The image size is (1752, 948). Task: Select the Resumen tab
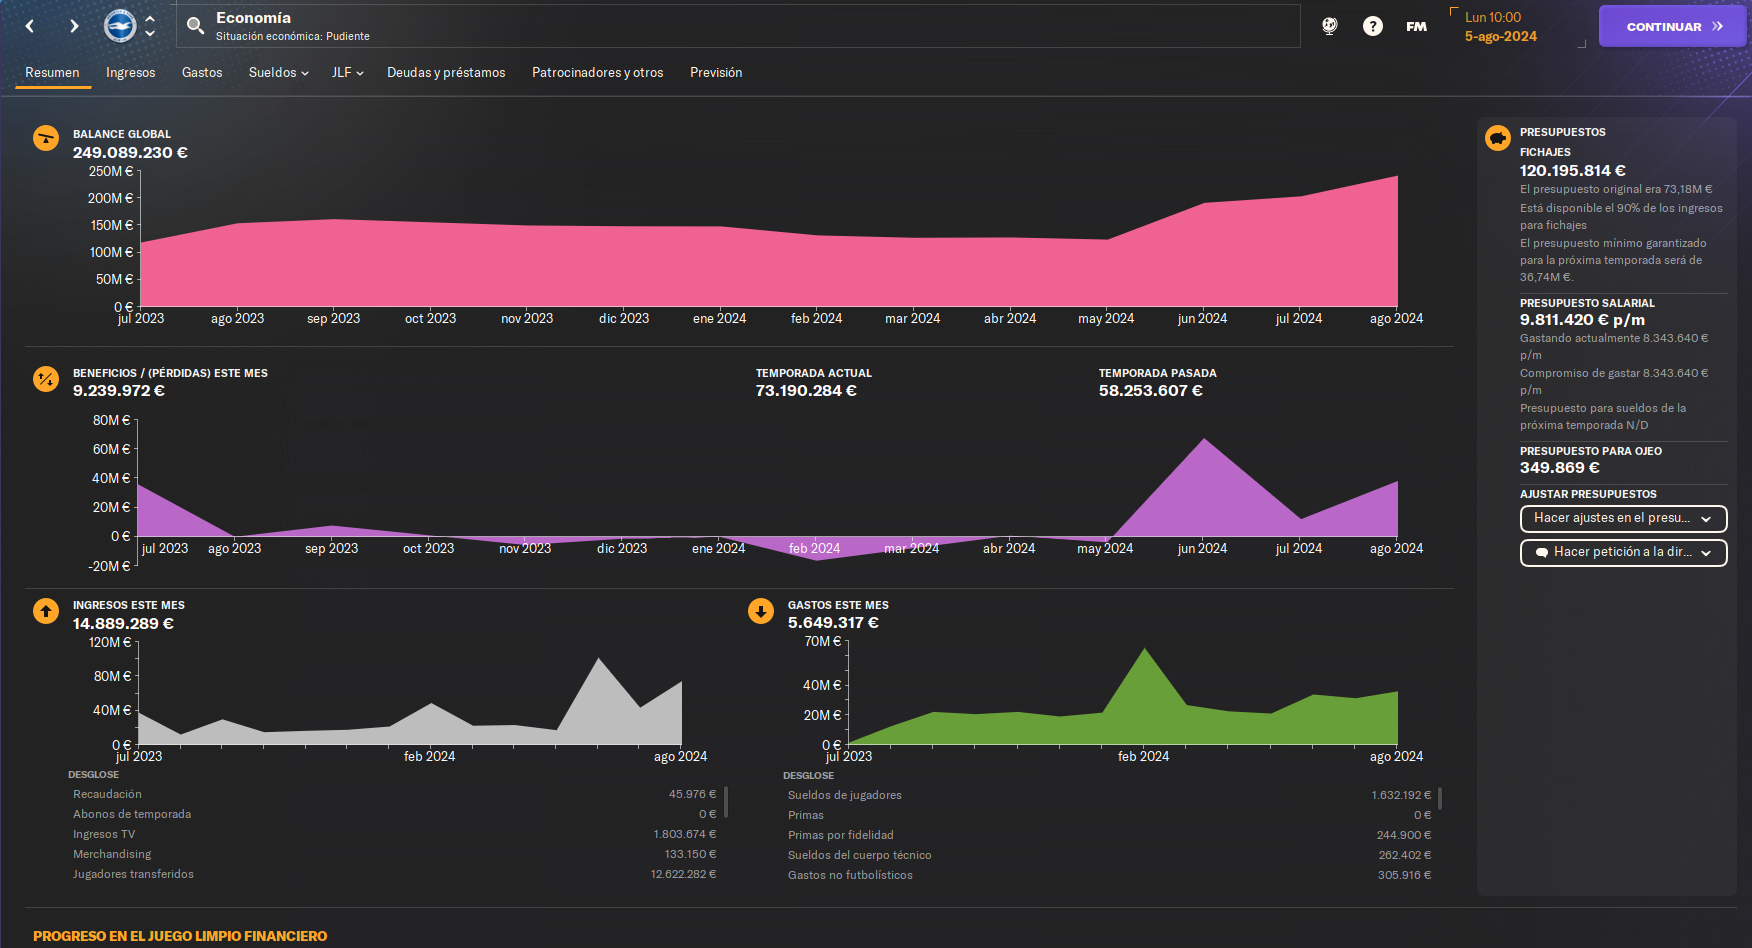click(52, 72)
